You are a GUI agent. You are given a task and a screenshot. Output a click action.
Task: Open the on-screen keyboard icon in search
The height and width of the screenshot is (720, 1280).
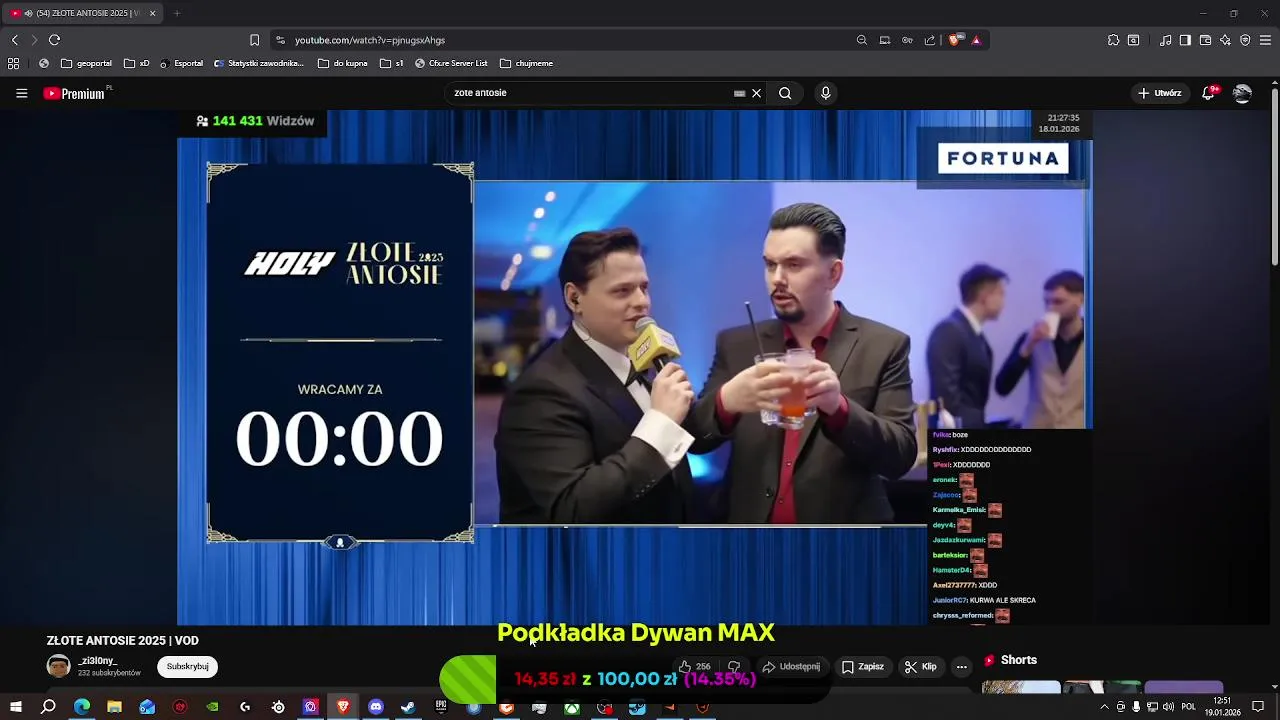coord(739,93)
